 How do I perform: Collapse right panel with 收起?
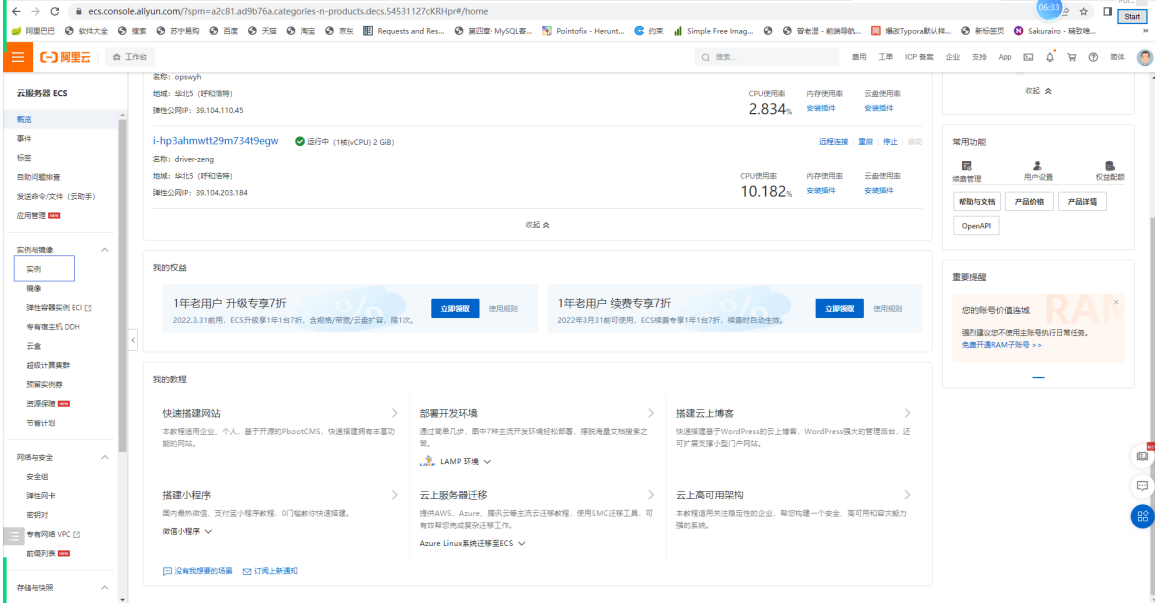(x=1038, y=91)
